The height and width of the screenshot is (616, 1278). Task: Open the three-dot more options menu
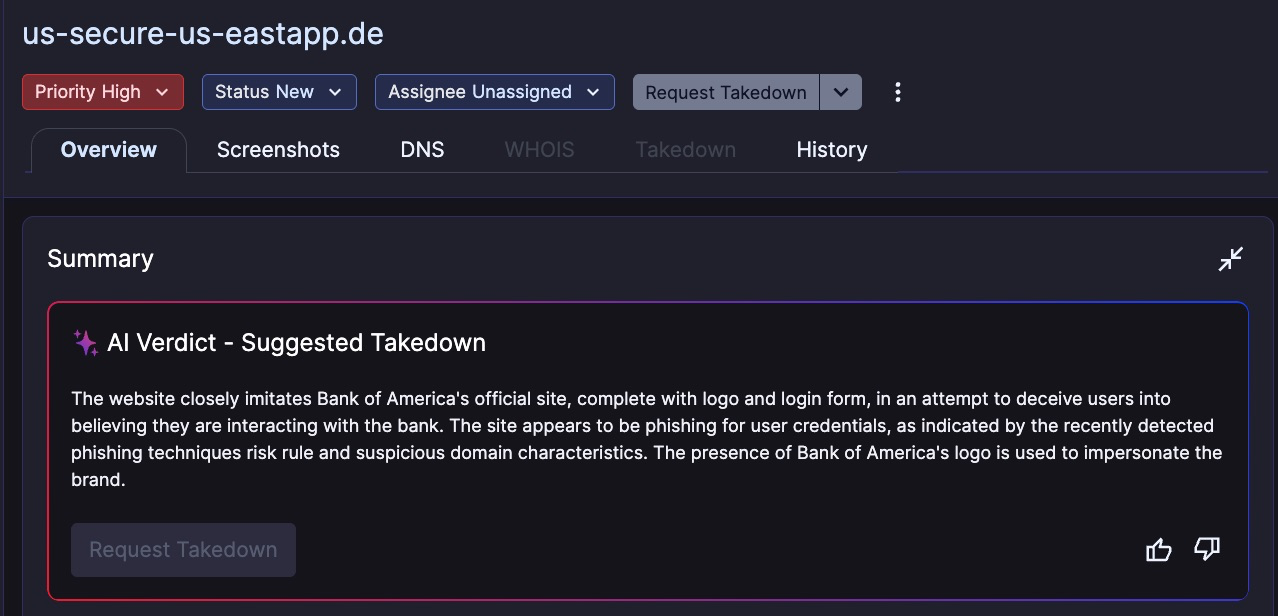(x=898, y=92)
